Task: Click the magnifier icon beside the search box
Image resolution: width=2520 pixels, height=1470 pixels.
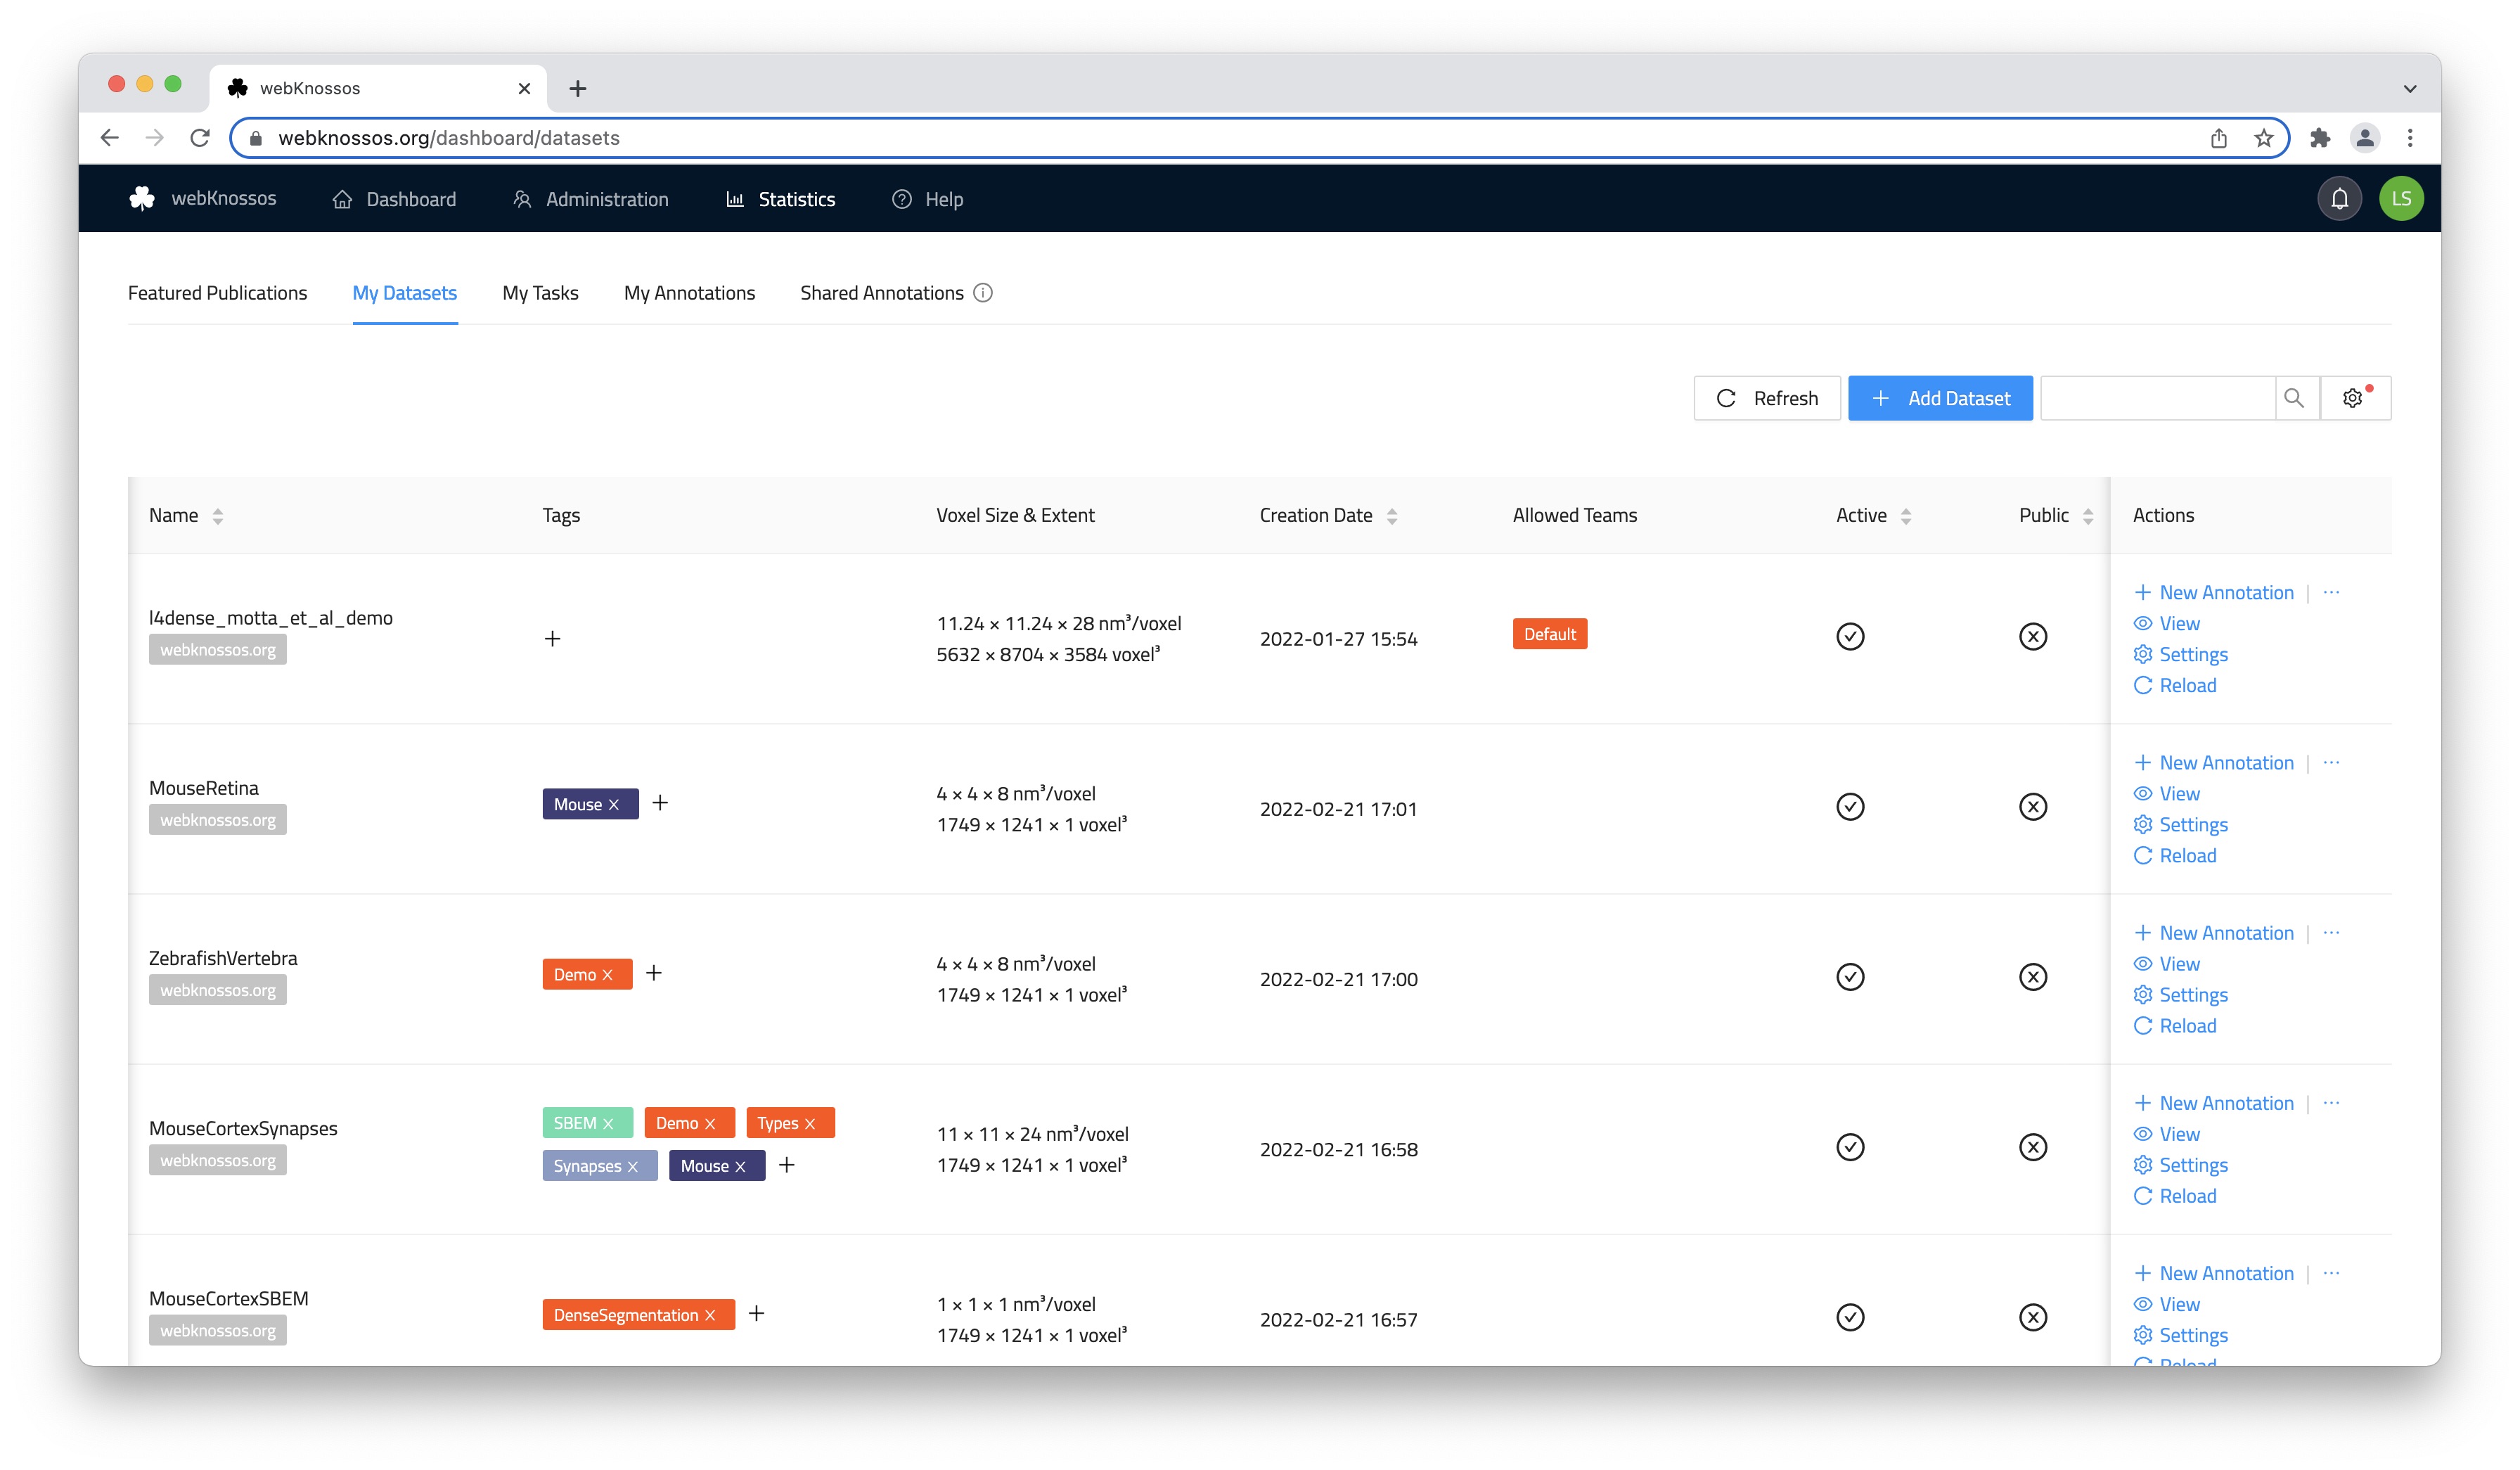Action: [2295, 397]
